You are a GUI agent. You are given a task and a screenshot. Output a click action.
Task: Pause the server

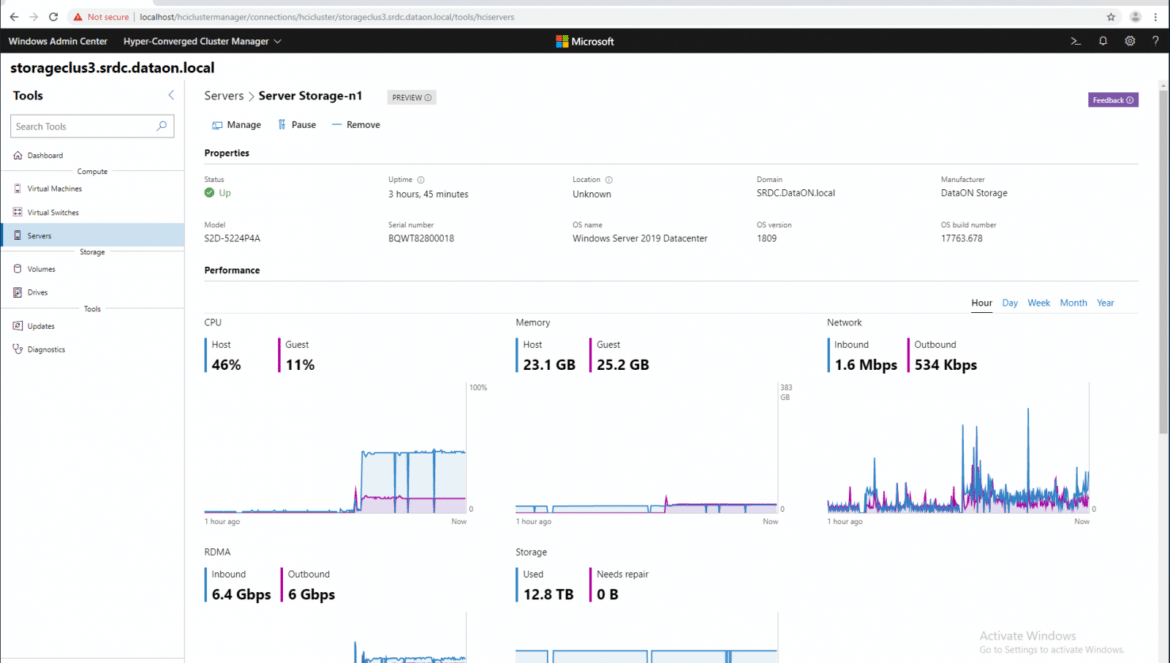(297, 125)
